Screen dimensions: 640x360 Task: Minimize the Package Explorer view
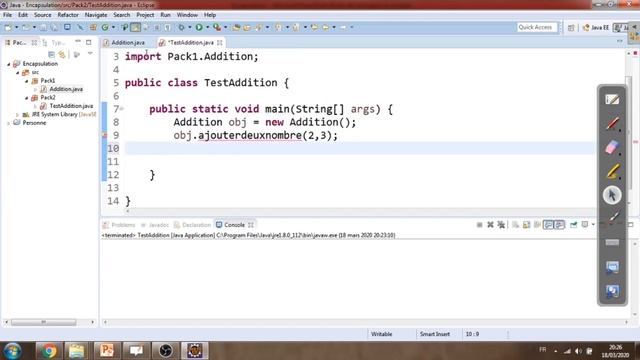[x=78, y=42]
